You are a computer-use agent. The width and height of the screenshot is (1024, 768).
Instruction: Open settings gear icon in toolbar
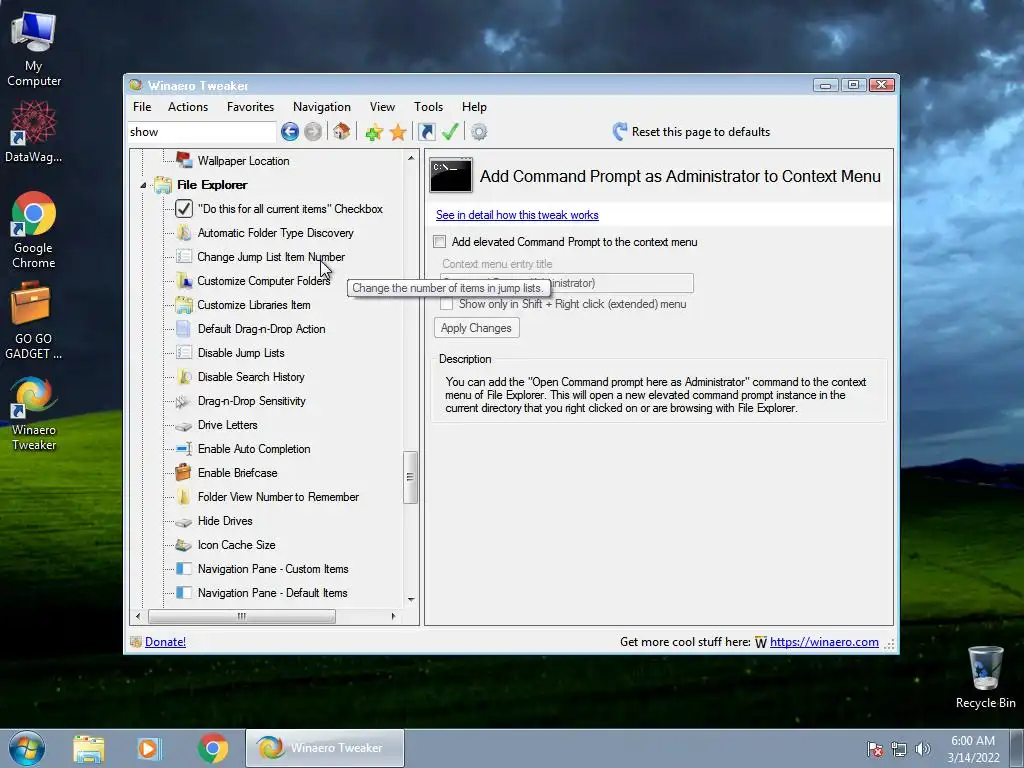click(x=479, y=132)
